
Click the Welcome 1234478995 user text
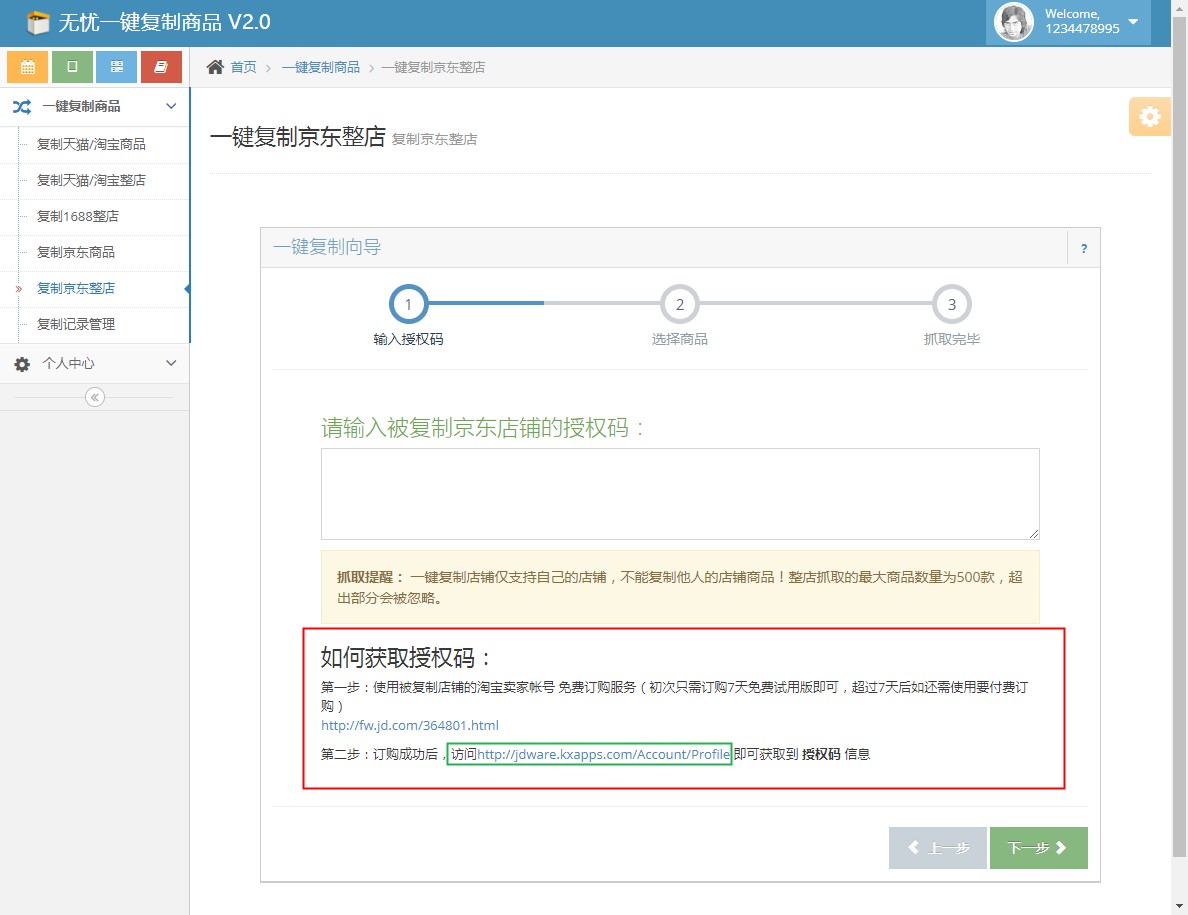click(1082, 21)
